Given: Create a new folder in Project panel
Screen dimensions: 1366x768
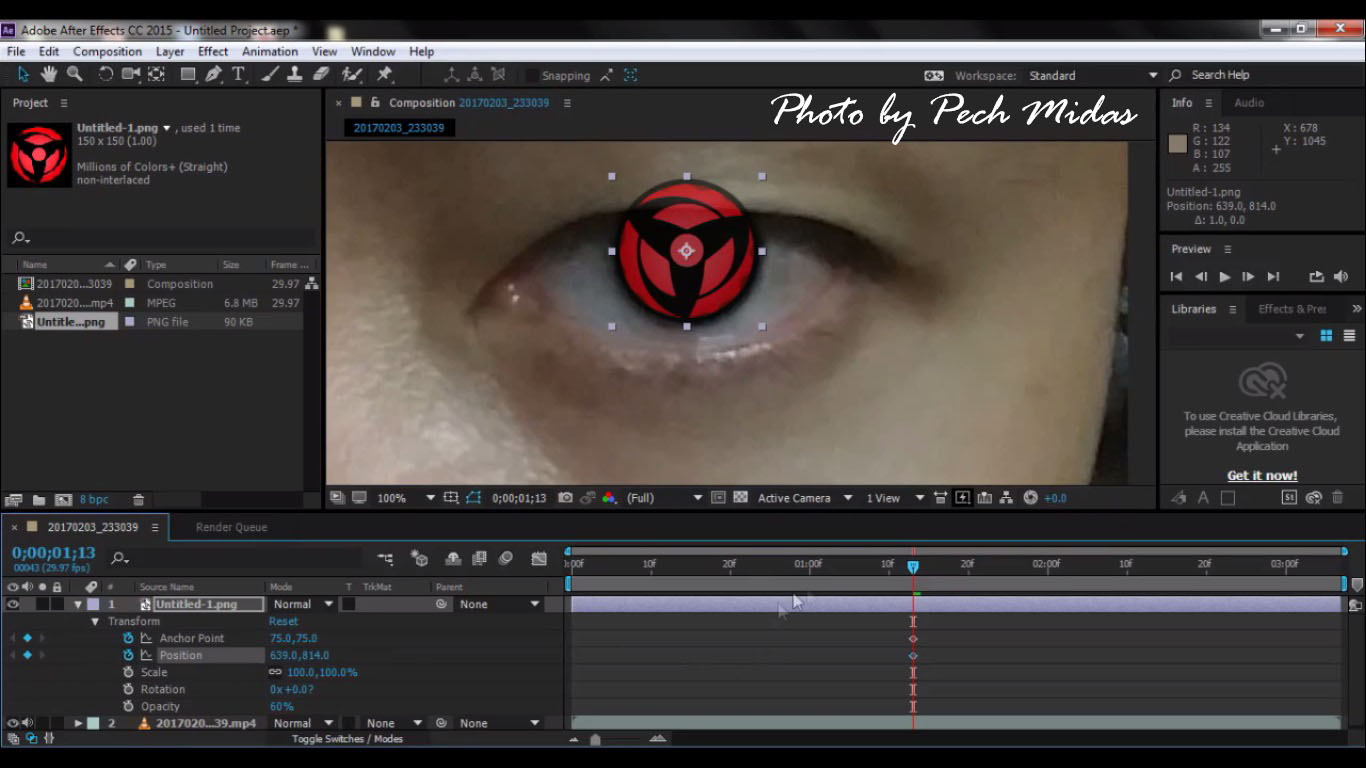Looking at the screenshot, I should [39, 499].
